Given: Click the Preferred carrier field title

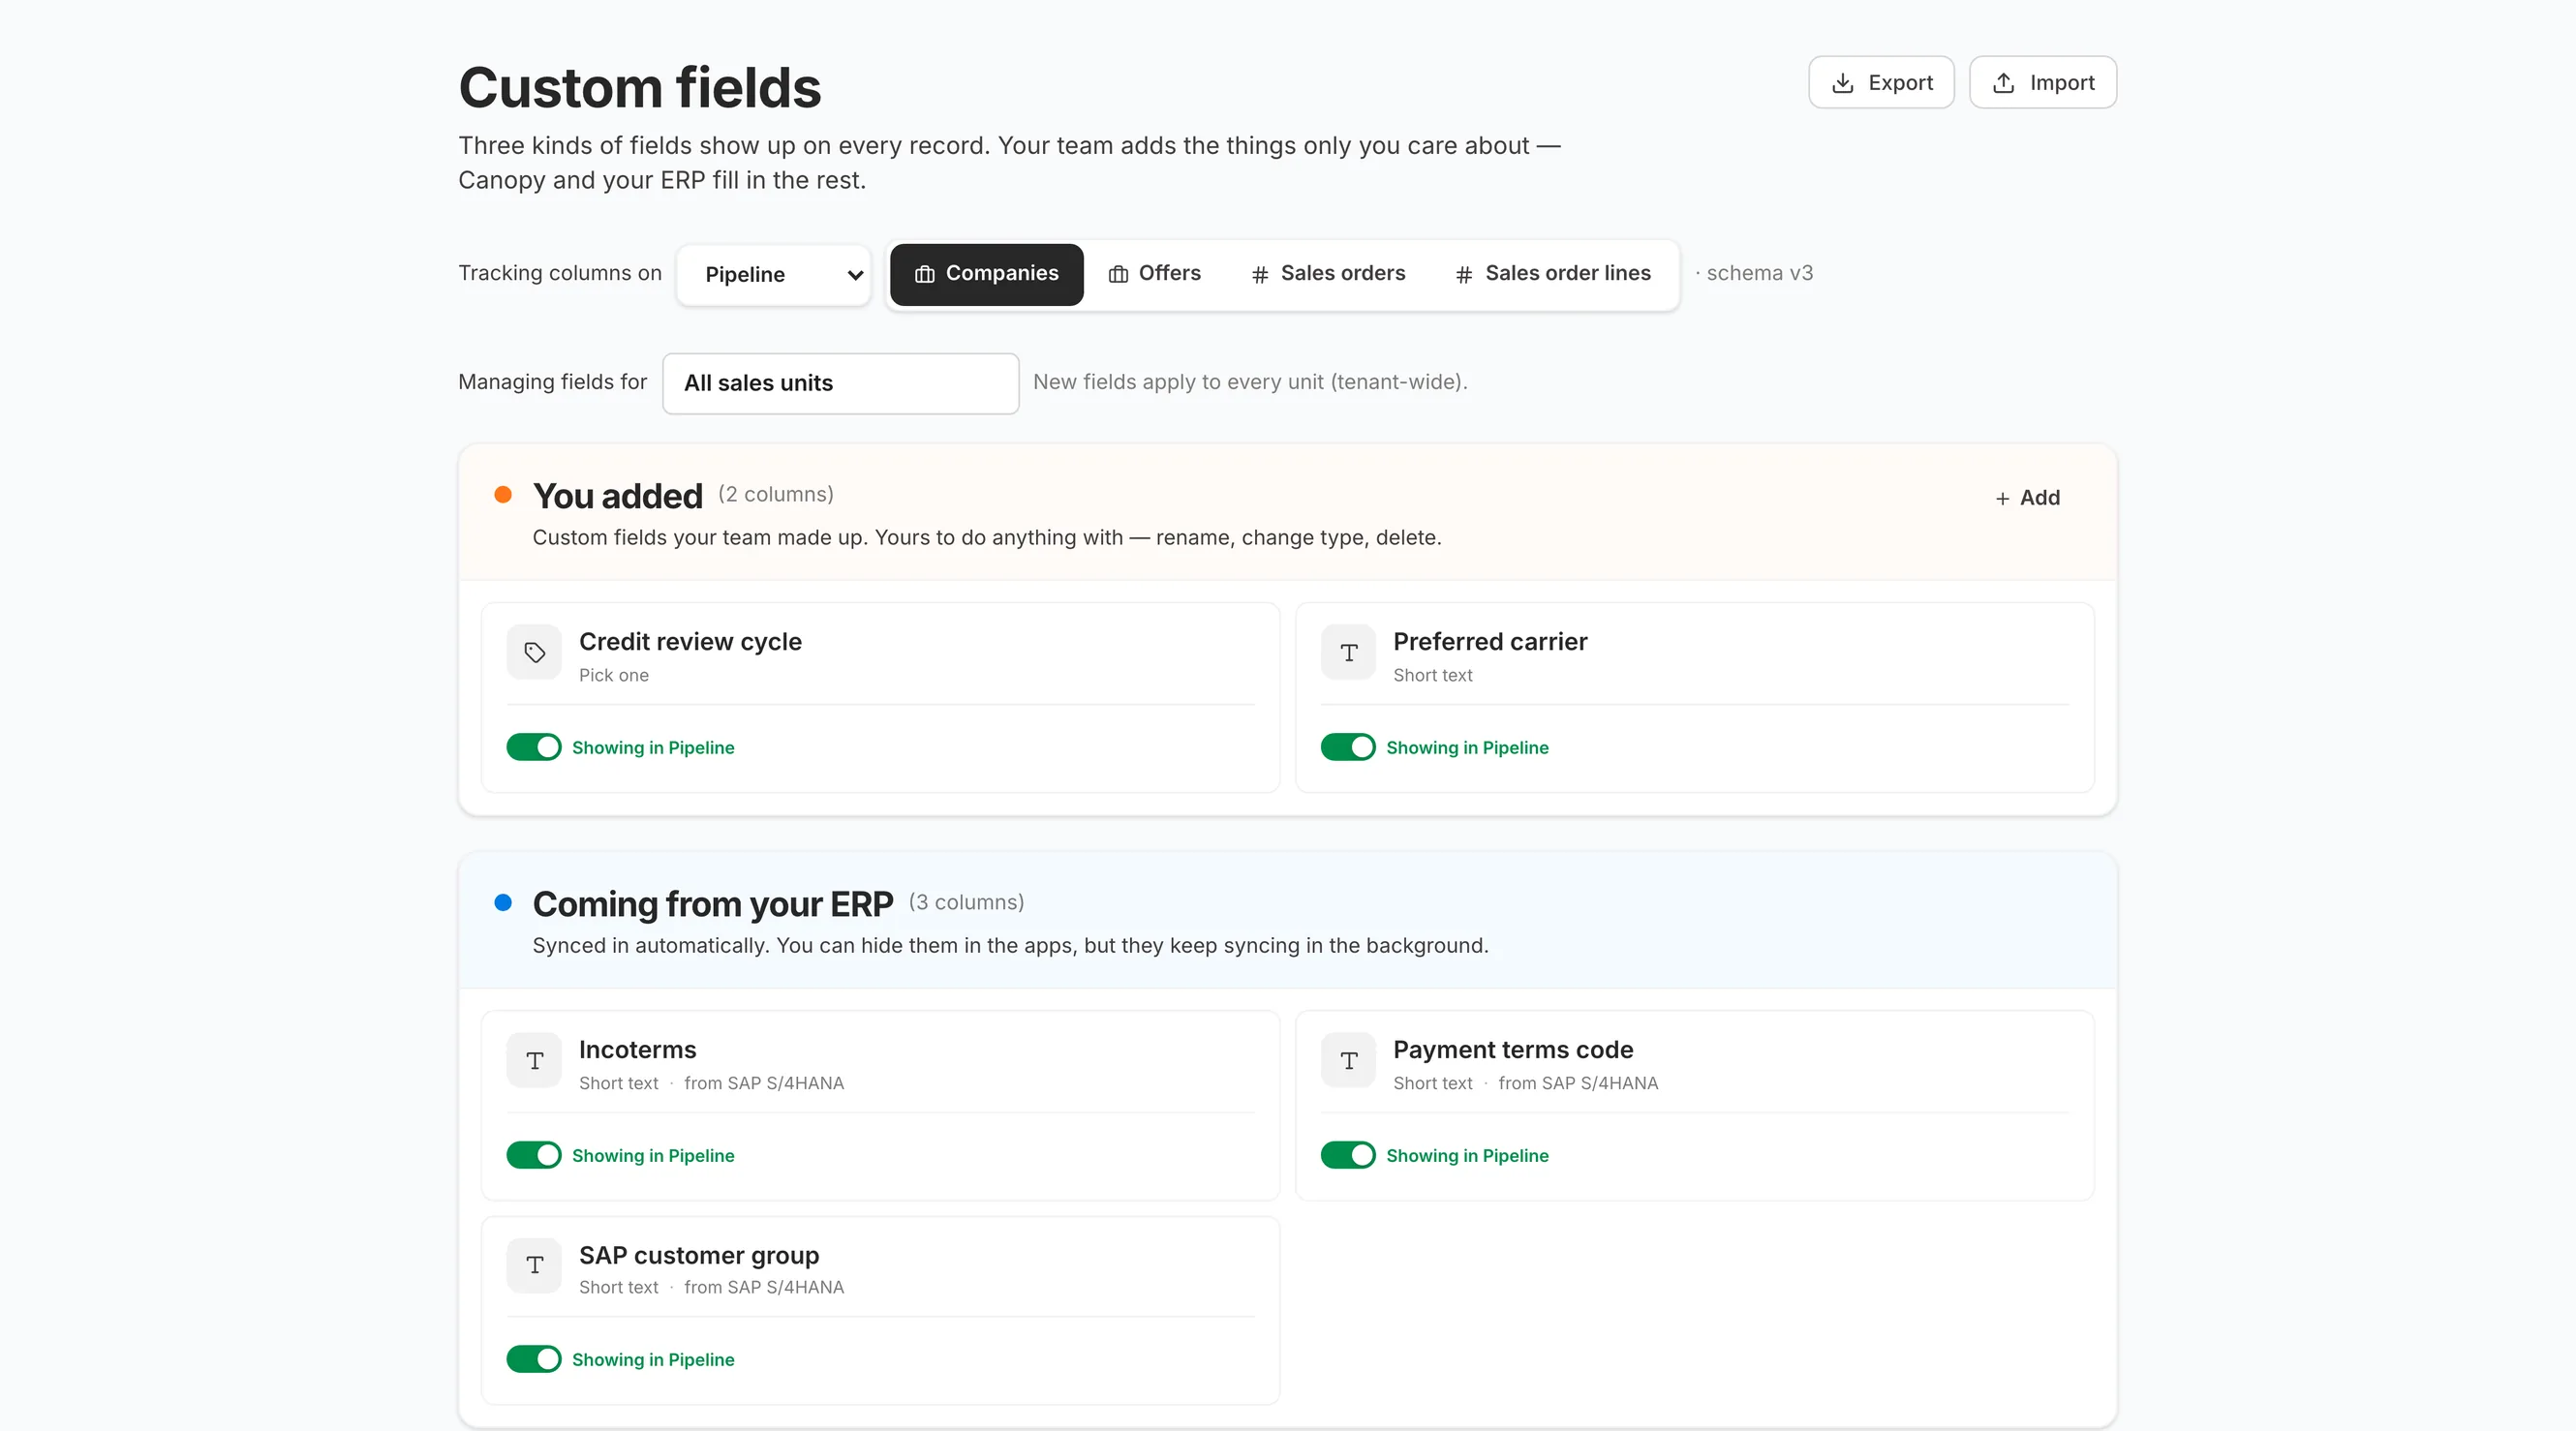Looking at the screenshot, I should pos(1490,641).
